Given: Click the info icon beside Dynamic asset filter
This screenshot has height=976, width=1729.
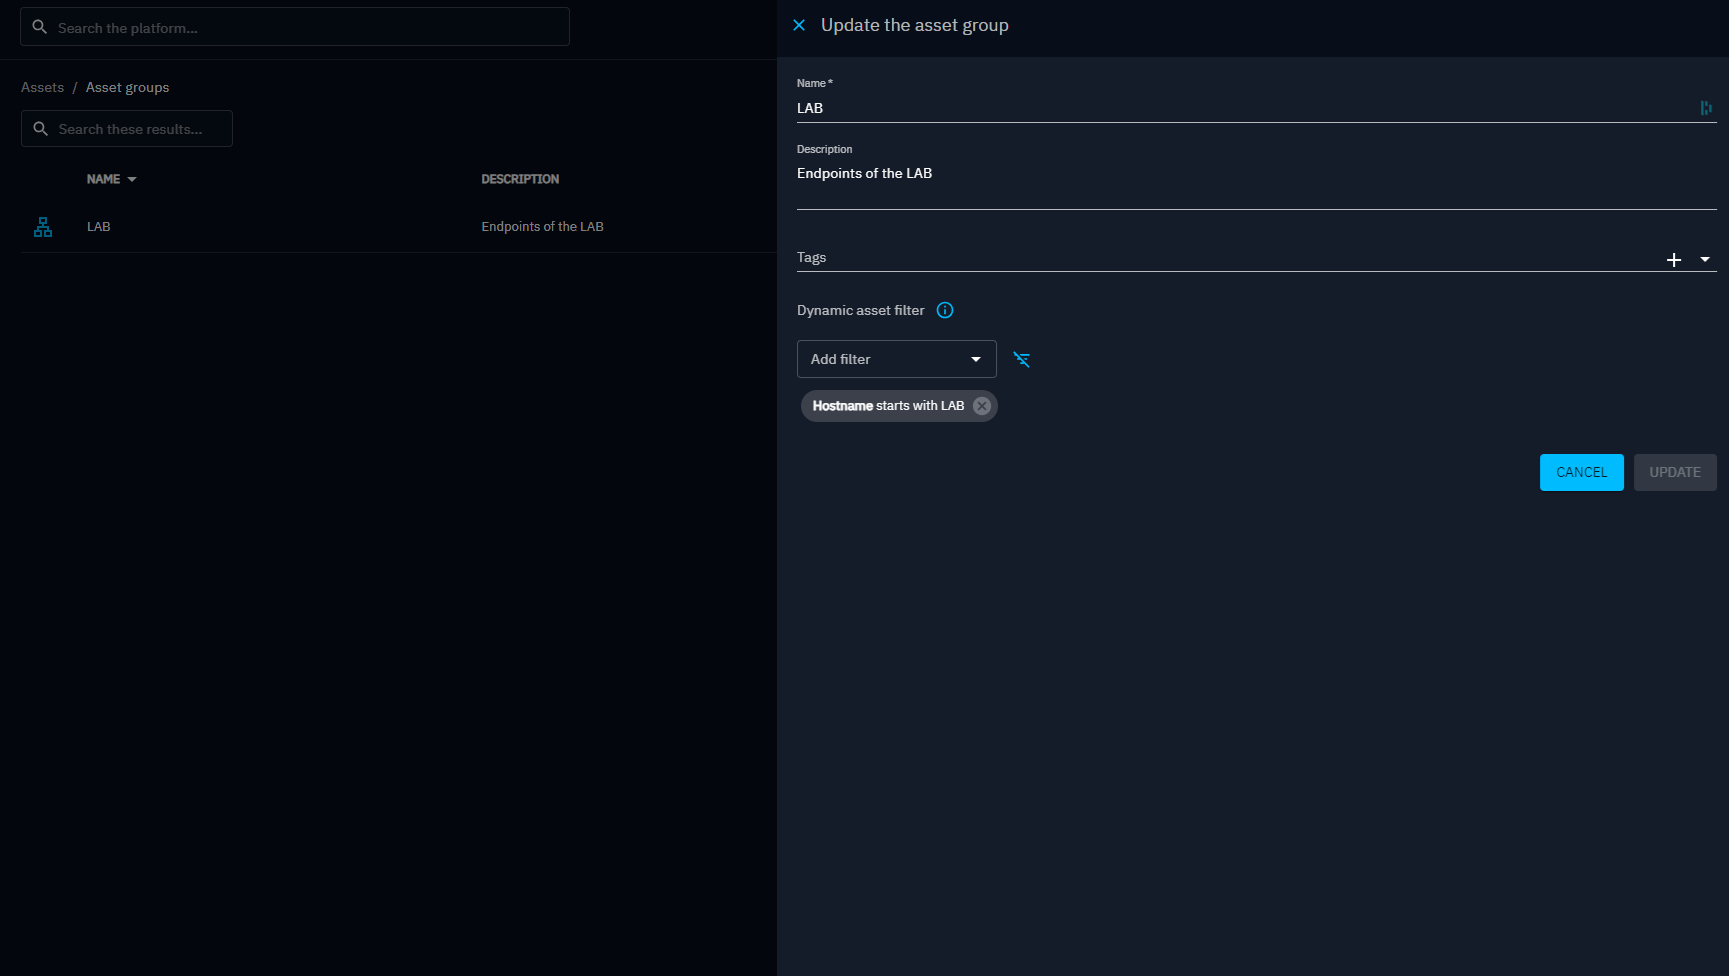Looking at the screenshot, I should tap(944, 310).
